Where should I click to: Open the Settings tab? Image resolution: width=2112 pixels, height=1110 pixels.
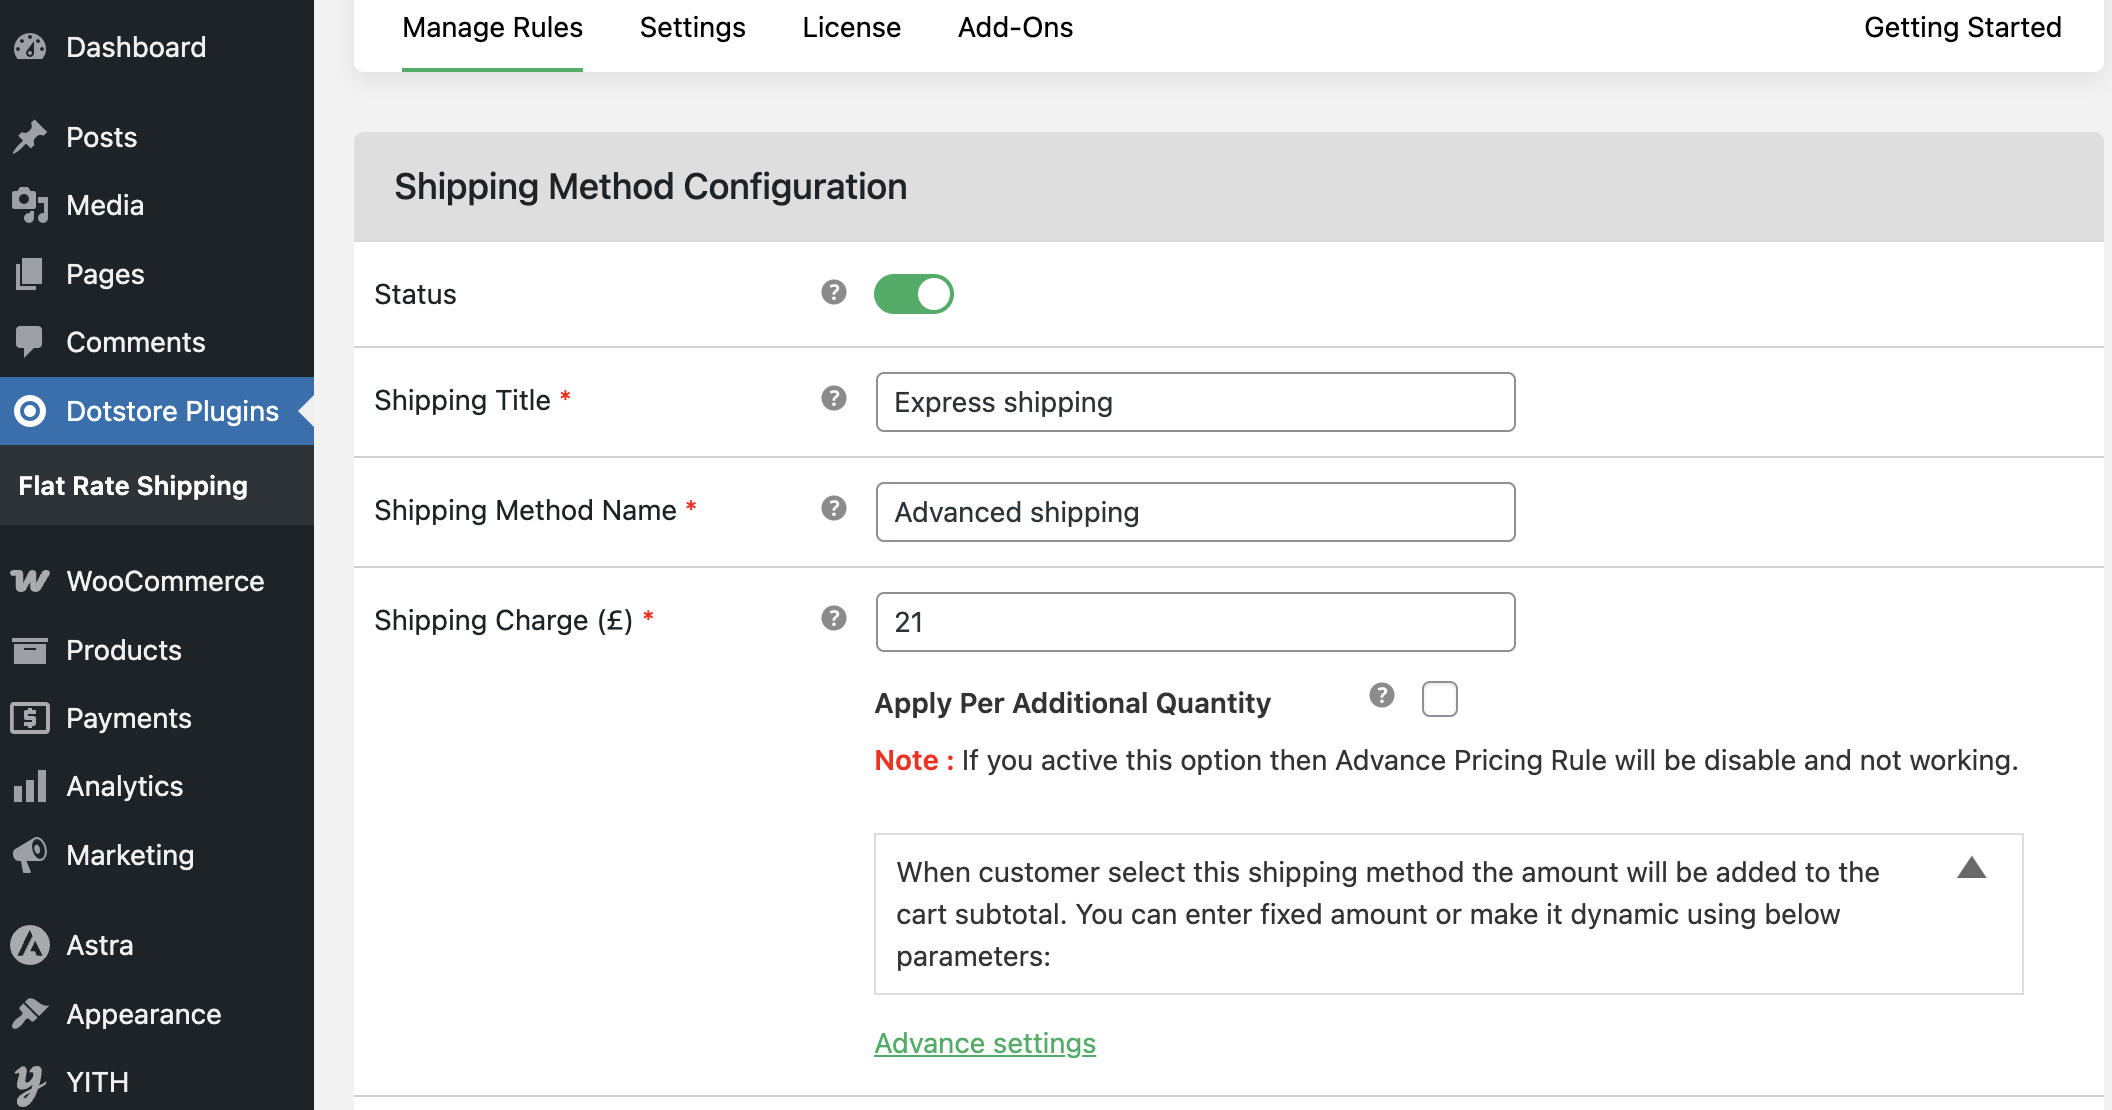[692, 28]
